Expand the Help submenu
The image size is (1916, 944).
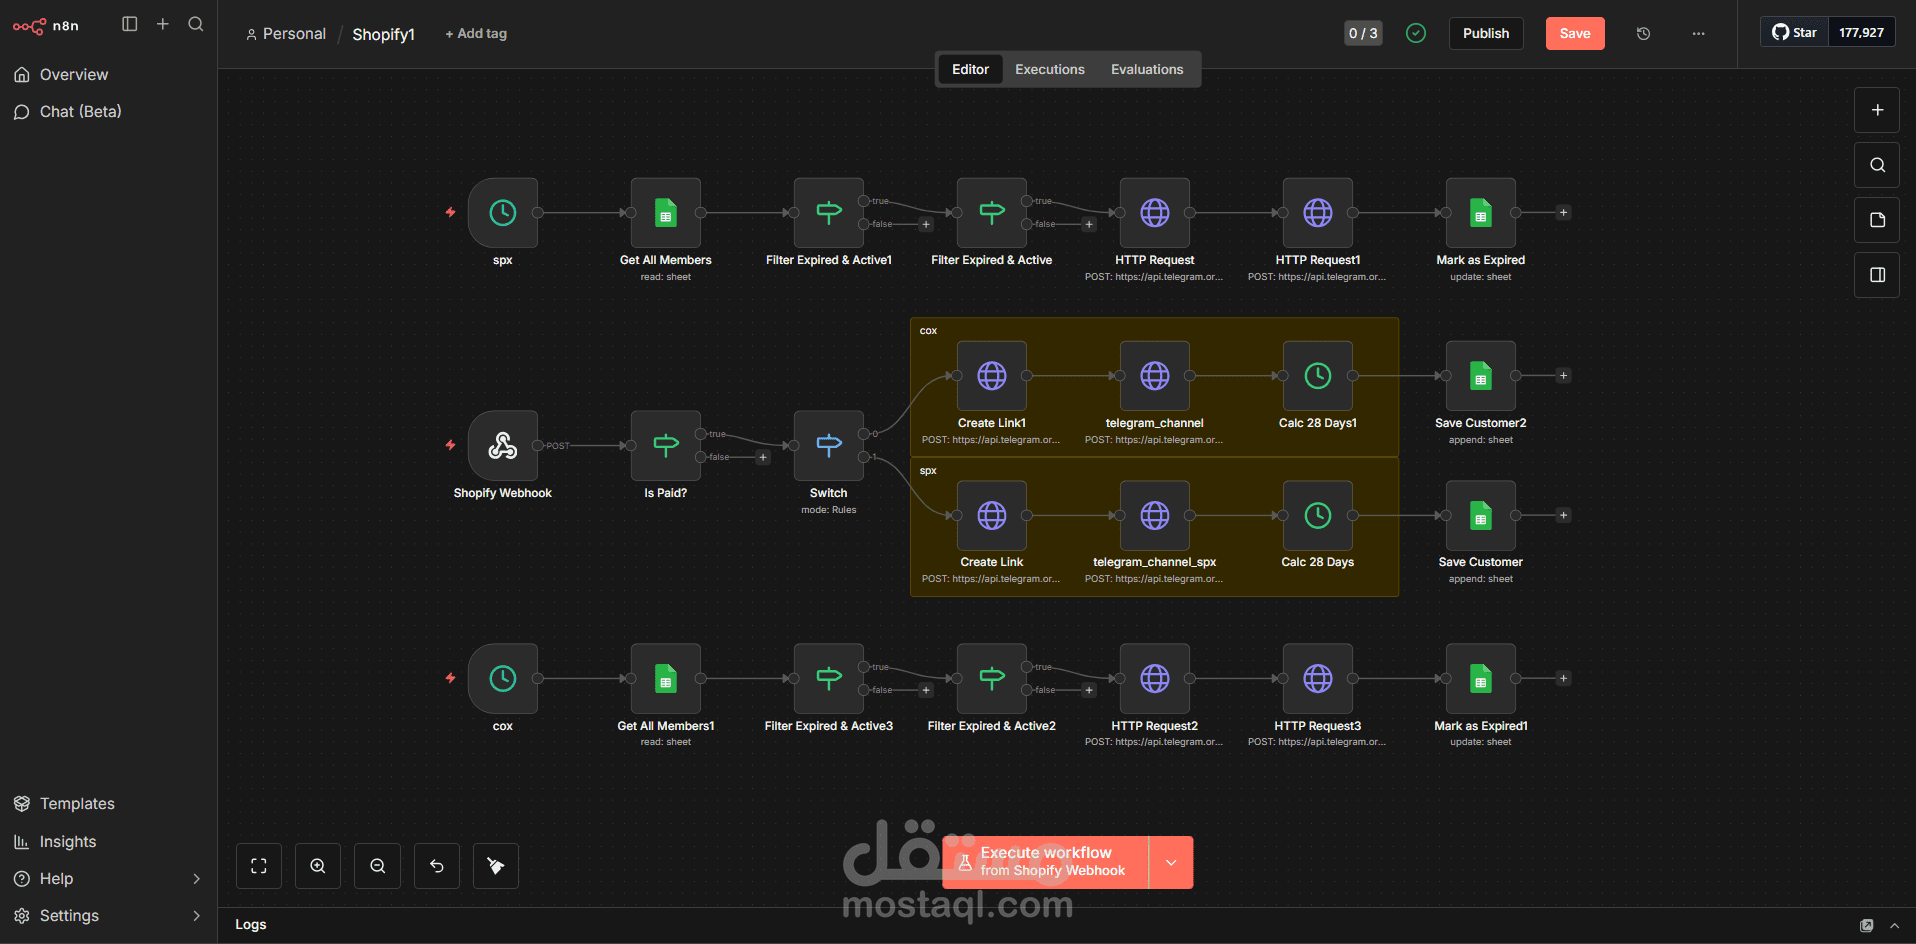click(196, 879)
